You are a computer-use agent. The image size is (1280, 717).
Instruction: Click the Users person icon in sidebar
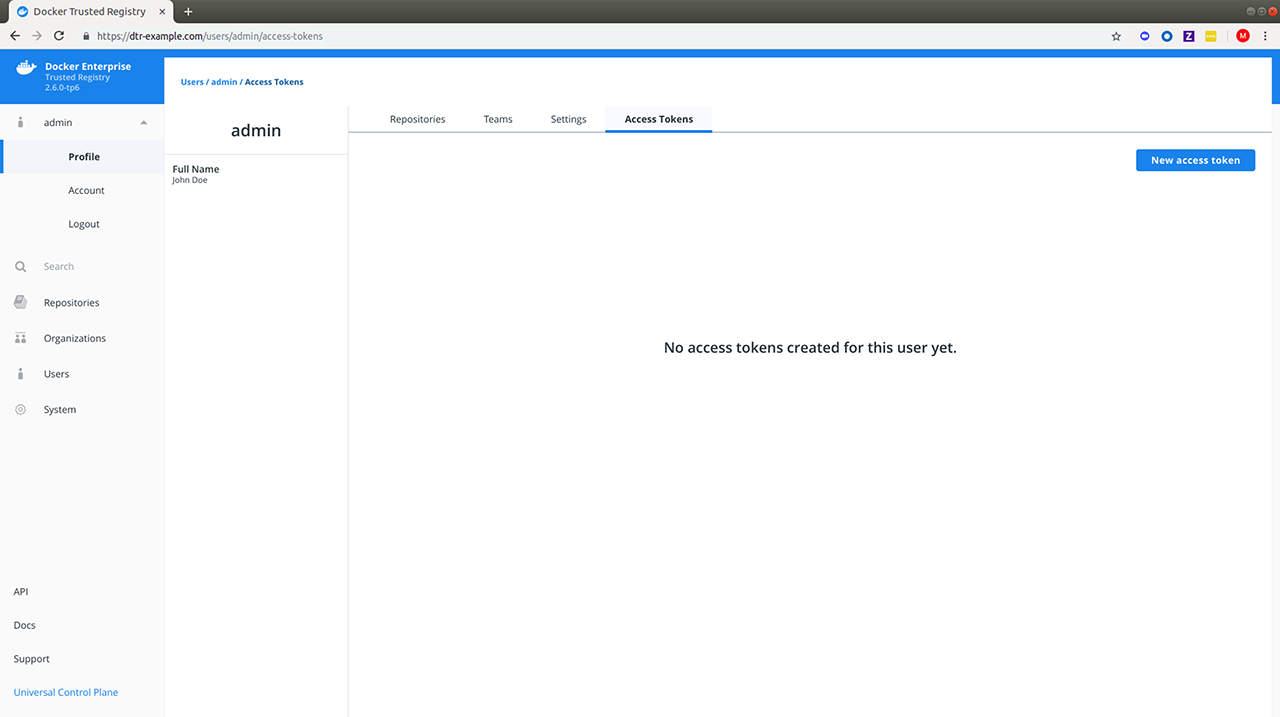(x=20, y=374)
